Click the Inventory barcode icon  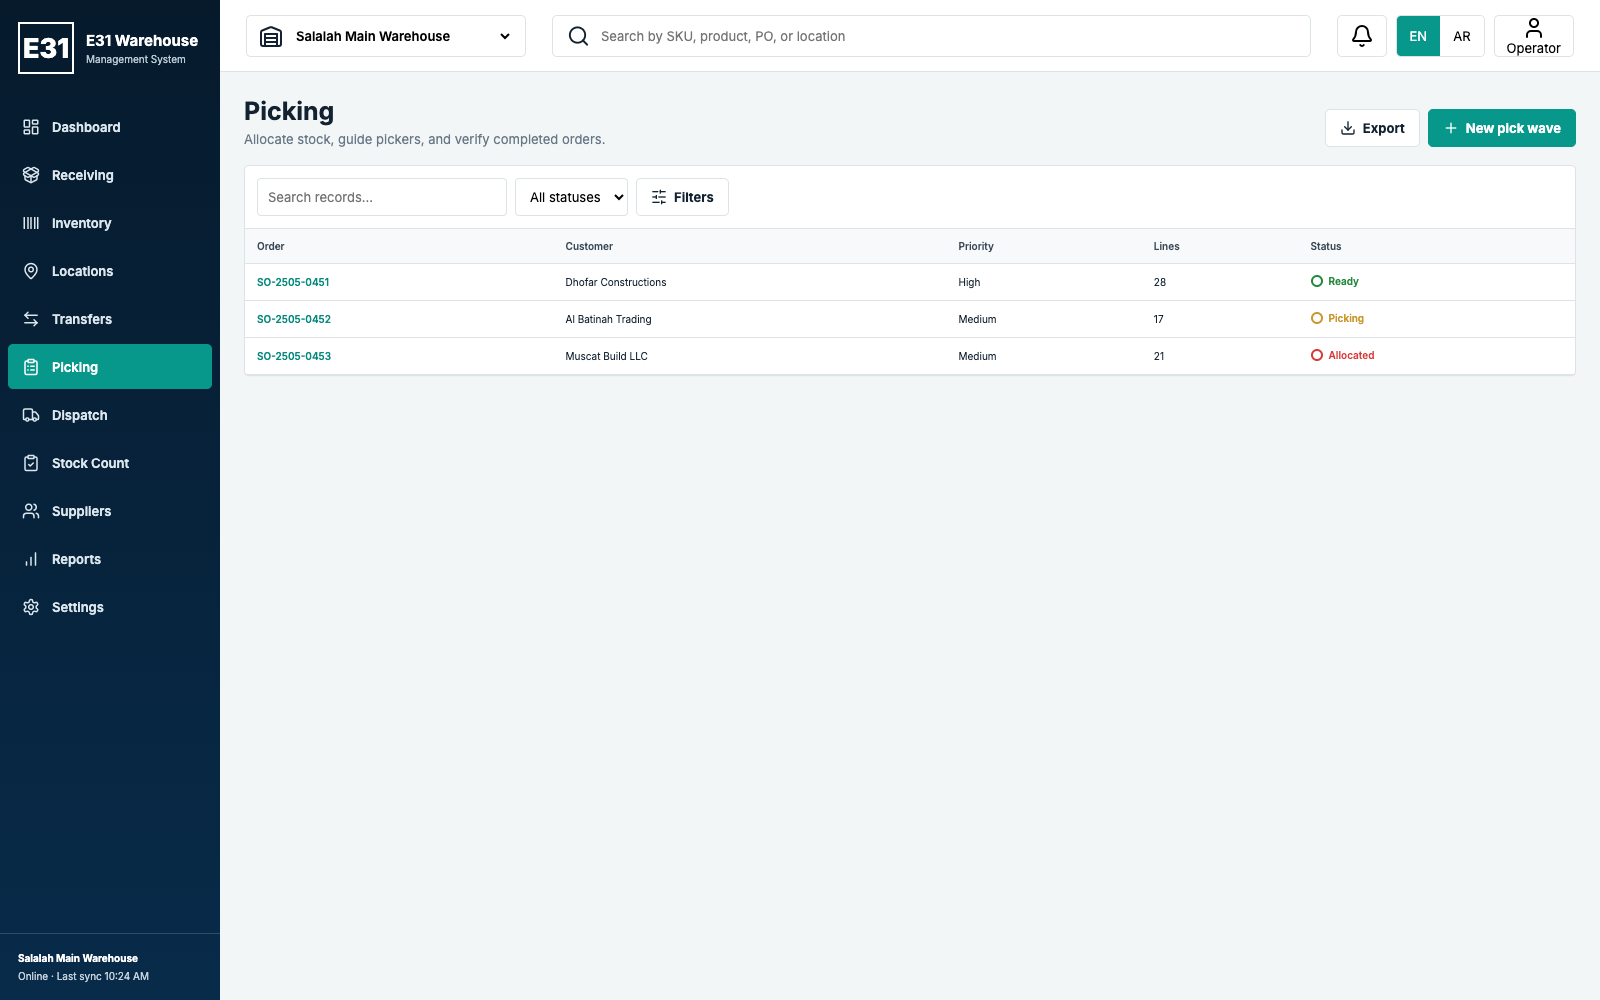31,223
